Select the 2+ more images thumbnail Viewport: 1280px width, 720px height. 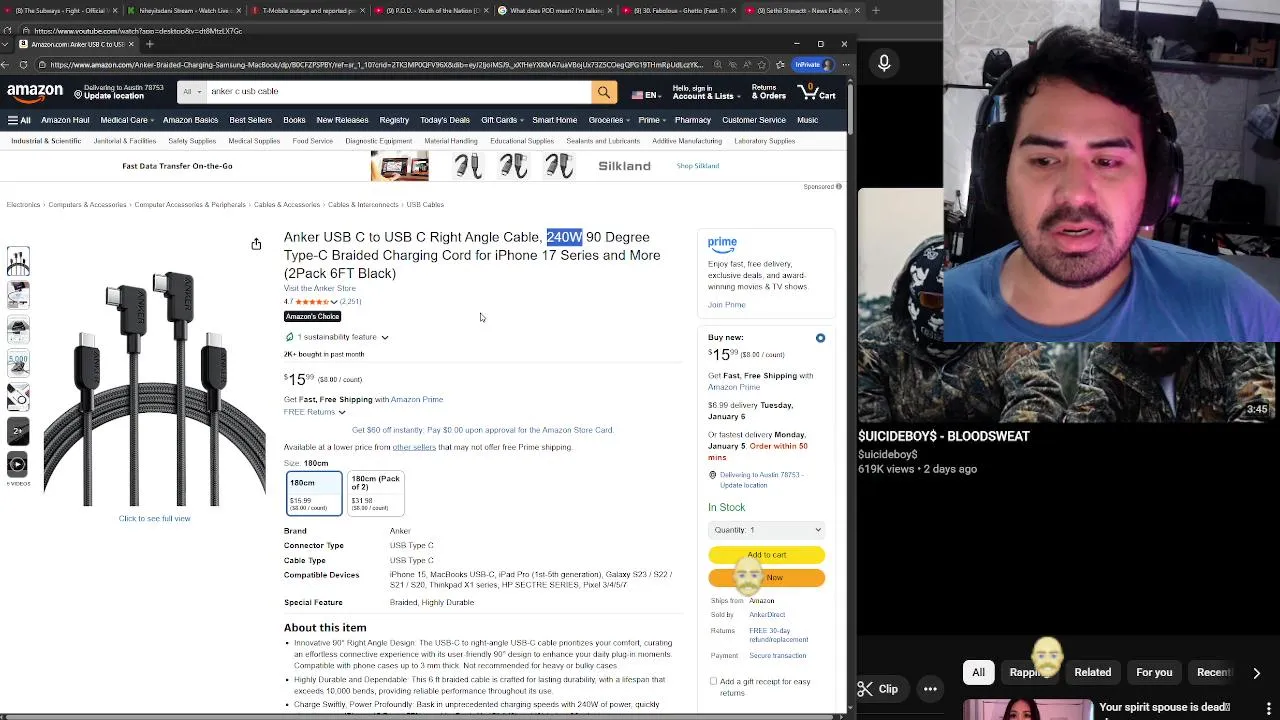pyautogui.click(x=18, y=431)
